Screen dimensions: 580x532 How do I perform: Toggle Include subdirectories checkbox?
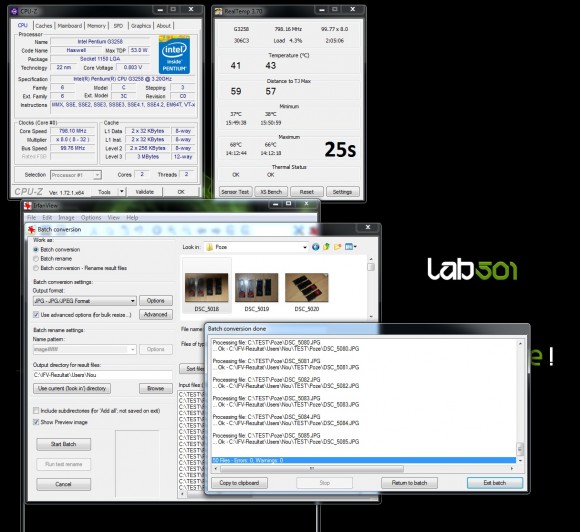[x=36, y=411]
